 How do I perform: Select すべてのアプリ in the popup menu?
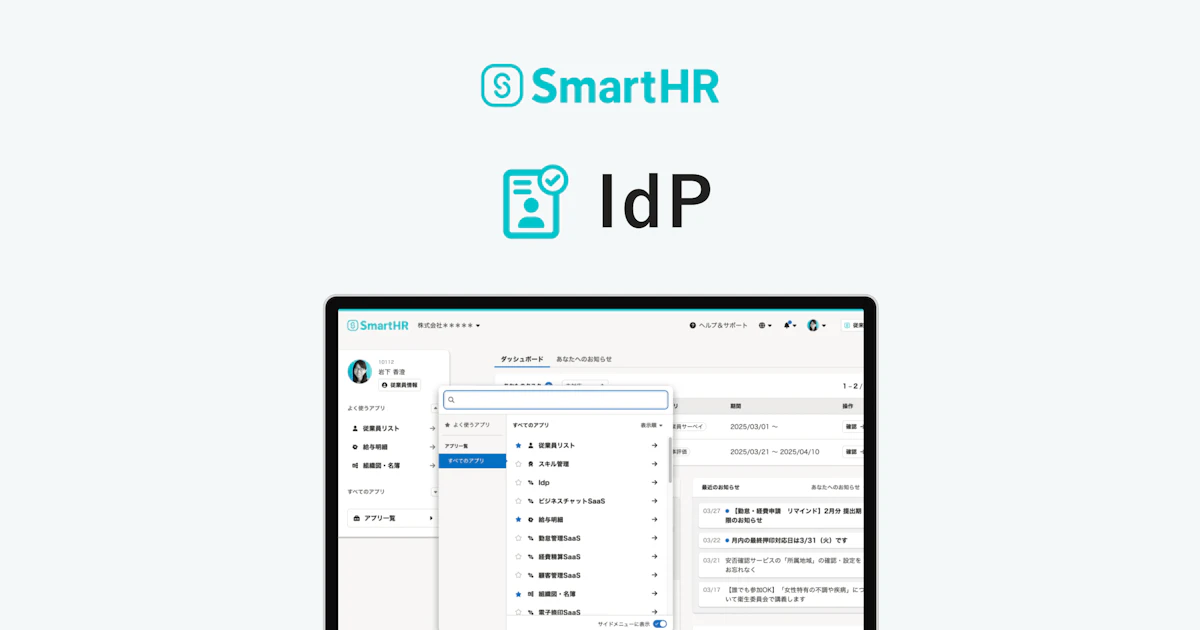coord(472,461)
